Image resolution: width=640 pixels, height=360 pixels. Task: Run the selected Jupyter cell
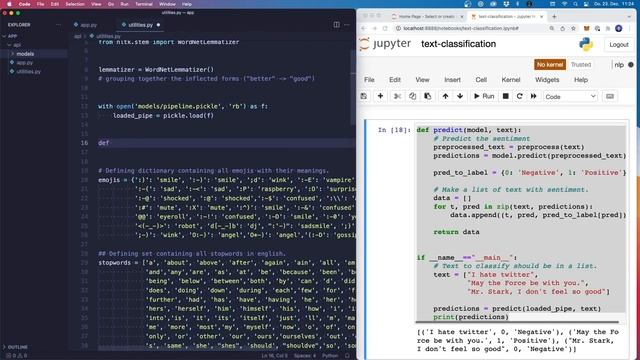484,96
